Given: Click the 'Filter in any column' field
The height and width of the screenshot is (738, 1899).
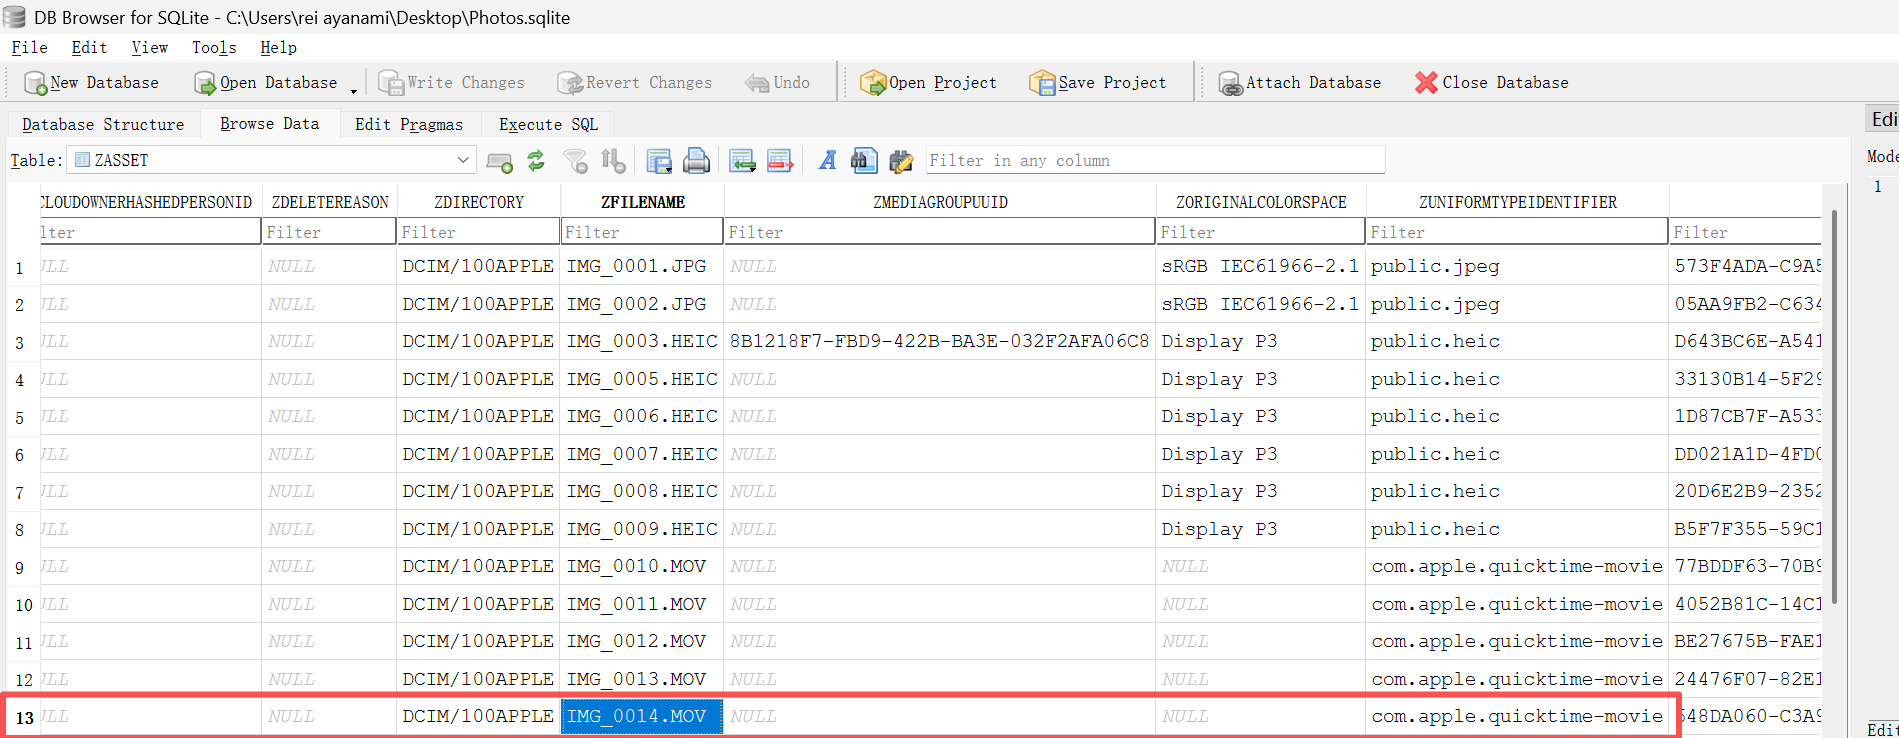Looking at the screenshot, I should (x=1155, y=160).
